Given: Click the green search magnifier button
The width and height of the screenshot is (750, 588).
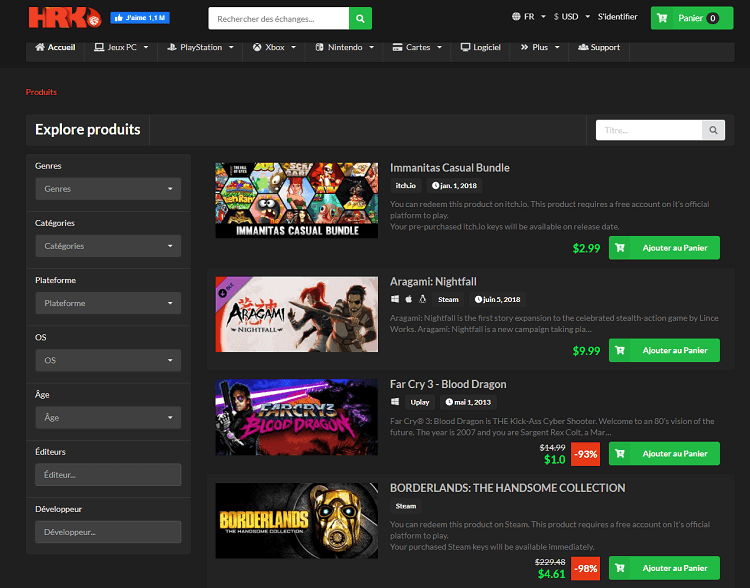Looking at the screenshot, I should pyautogui.click(x=360, y=18).
